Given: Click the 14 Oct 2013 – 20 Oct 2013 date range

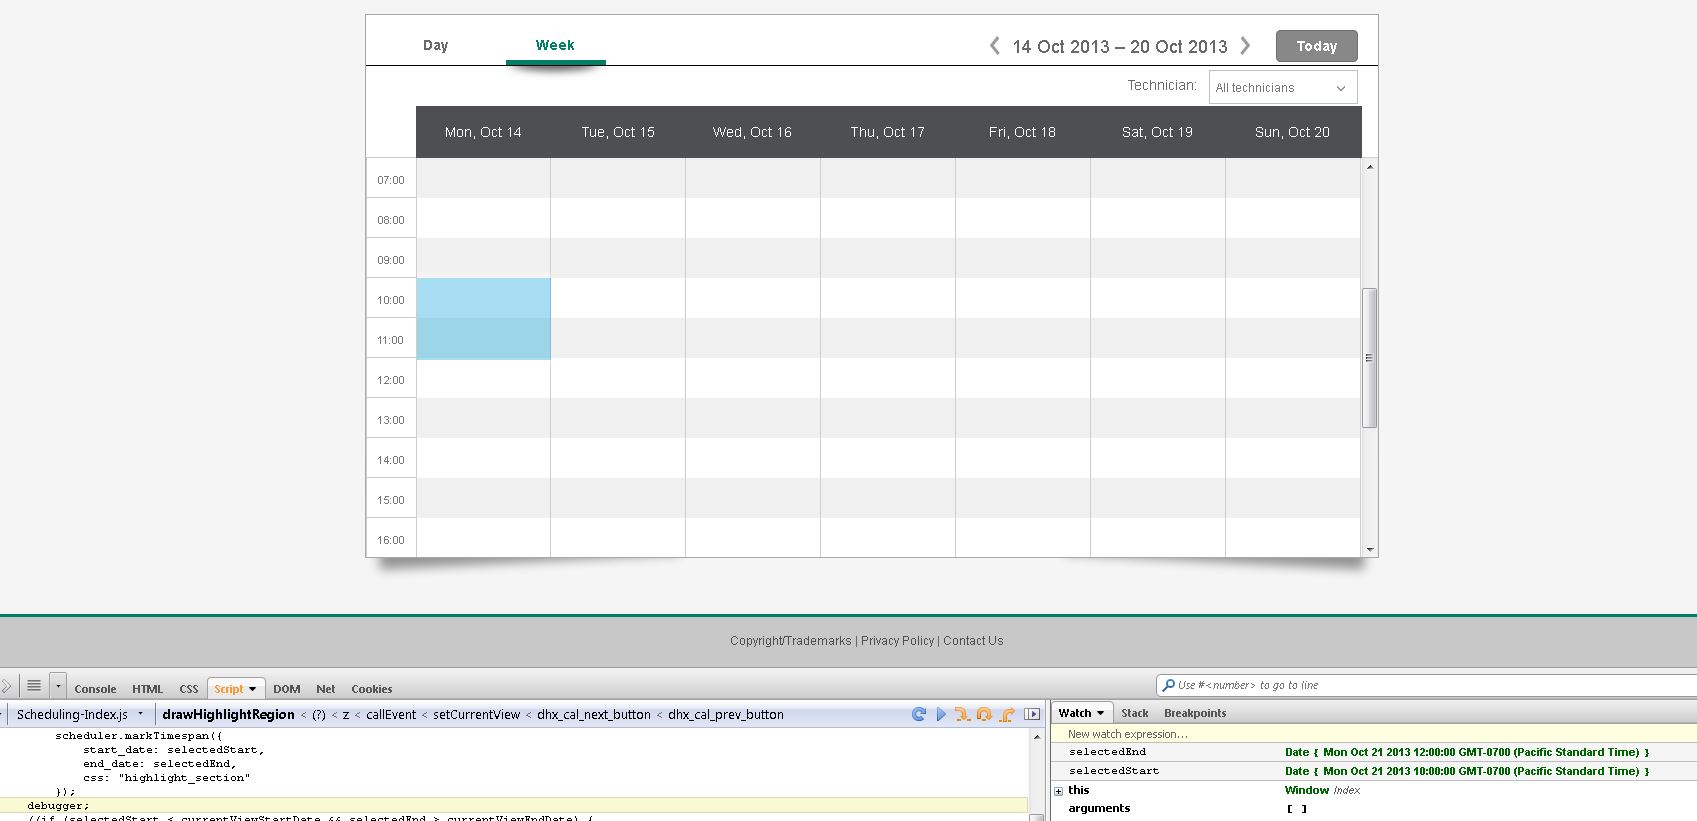Looking at the screenshot, I should (x=1120, y=47).
